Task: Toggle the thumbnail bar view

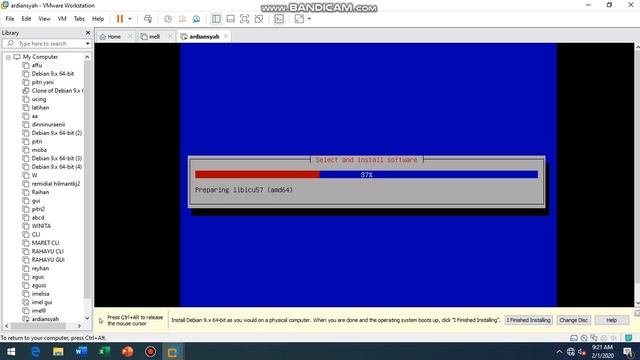Action: [231, 19]
